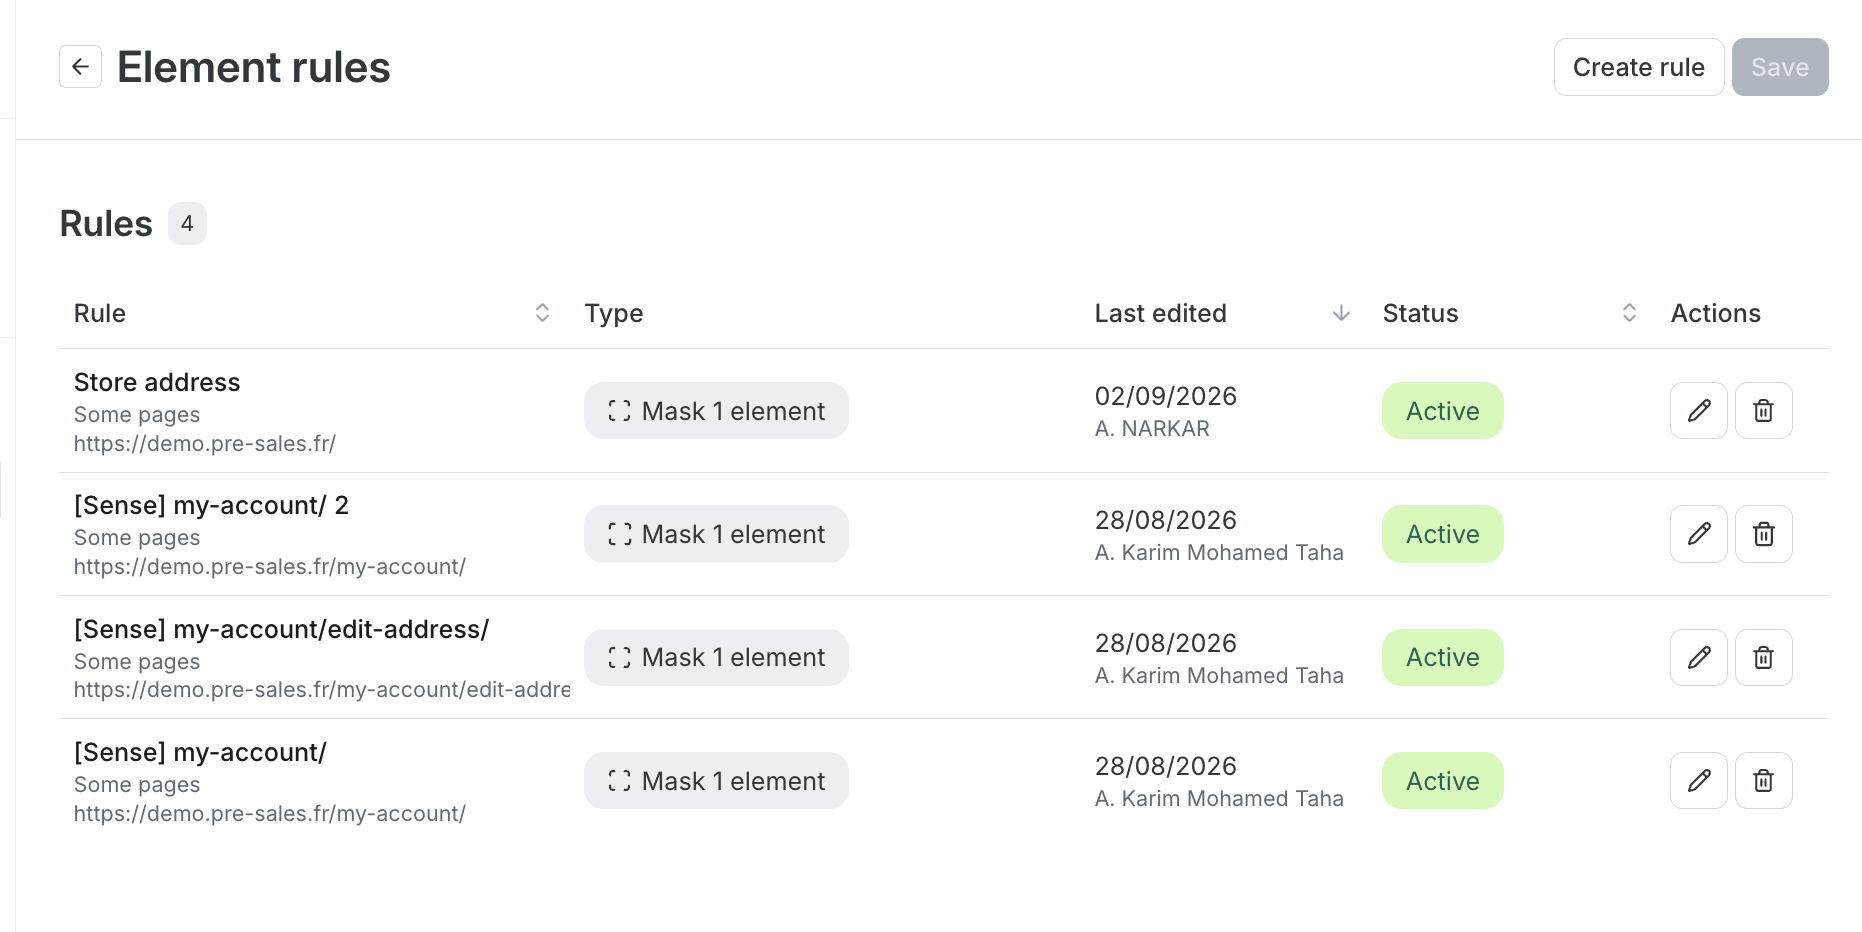Toggle Active status of my-account/ 2 rule
Screen dimensions: 1862x932
(x=1442, y=534)
